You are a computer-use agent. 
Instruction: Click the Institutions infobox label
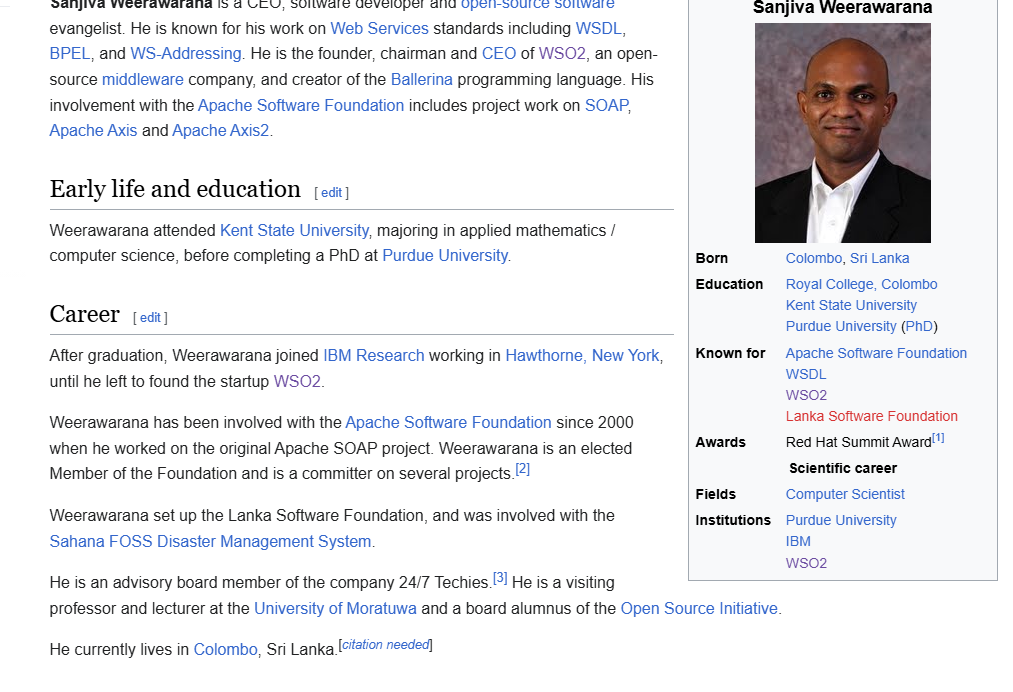coord(733,521)
